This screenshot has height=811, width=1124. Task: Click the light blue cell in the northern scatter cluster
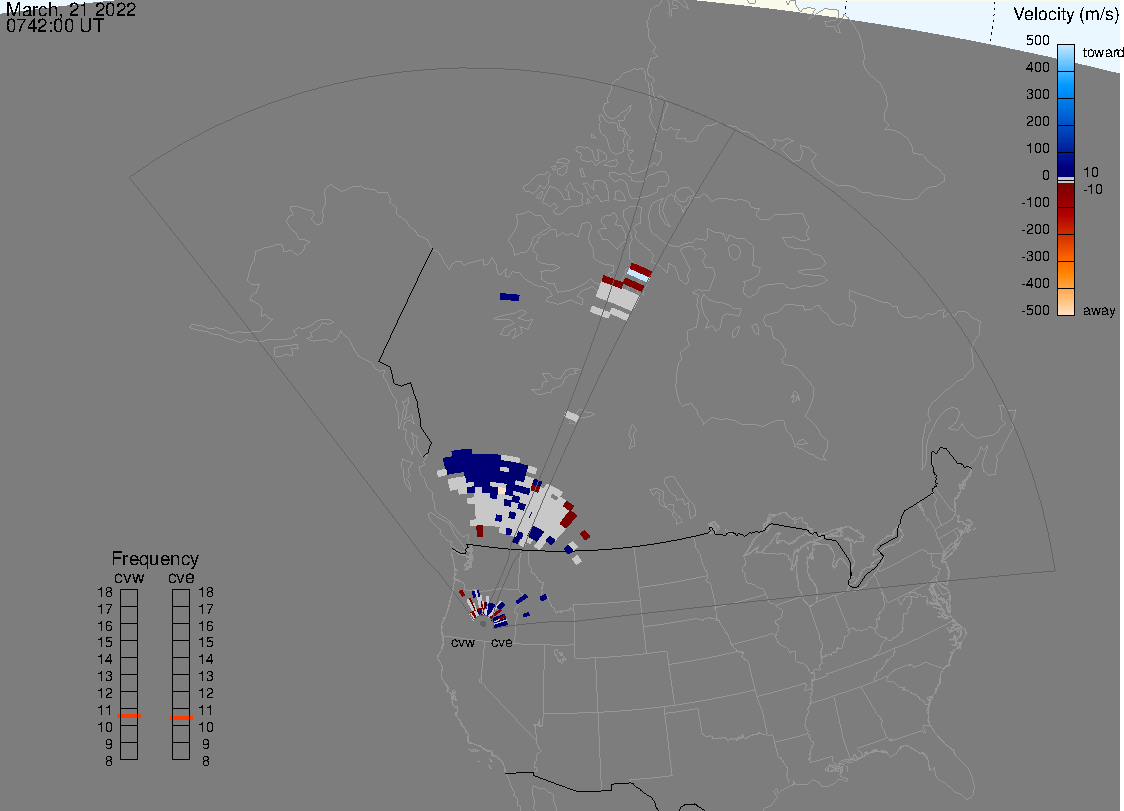[x=638, y=277]
